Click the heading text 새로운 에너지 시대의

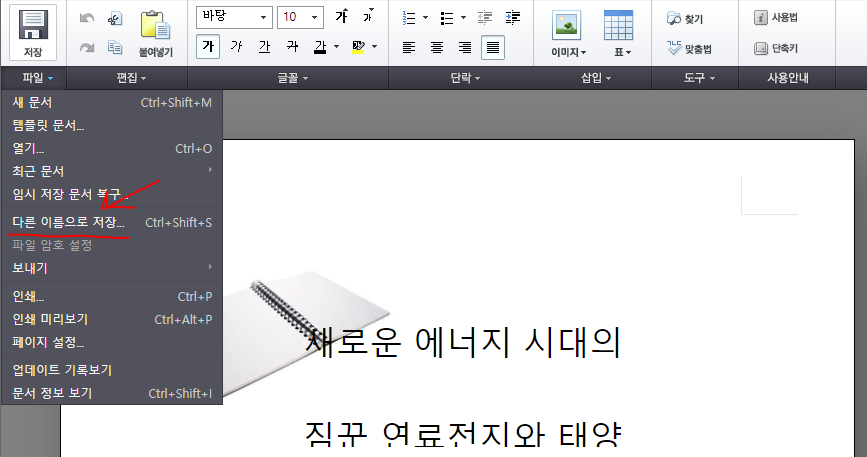click(x=463, y=342)
